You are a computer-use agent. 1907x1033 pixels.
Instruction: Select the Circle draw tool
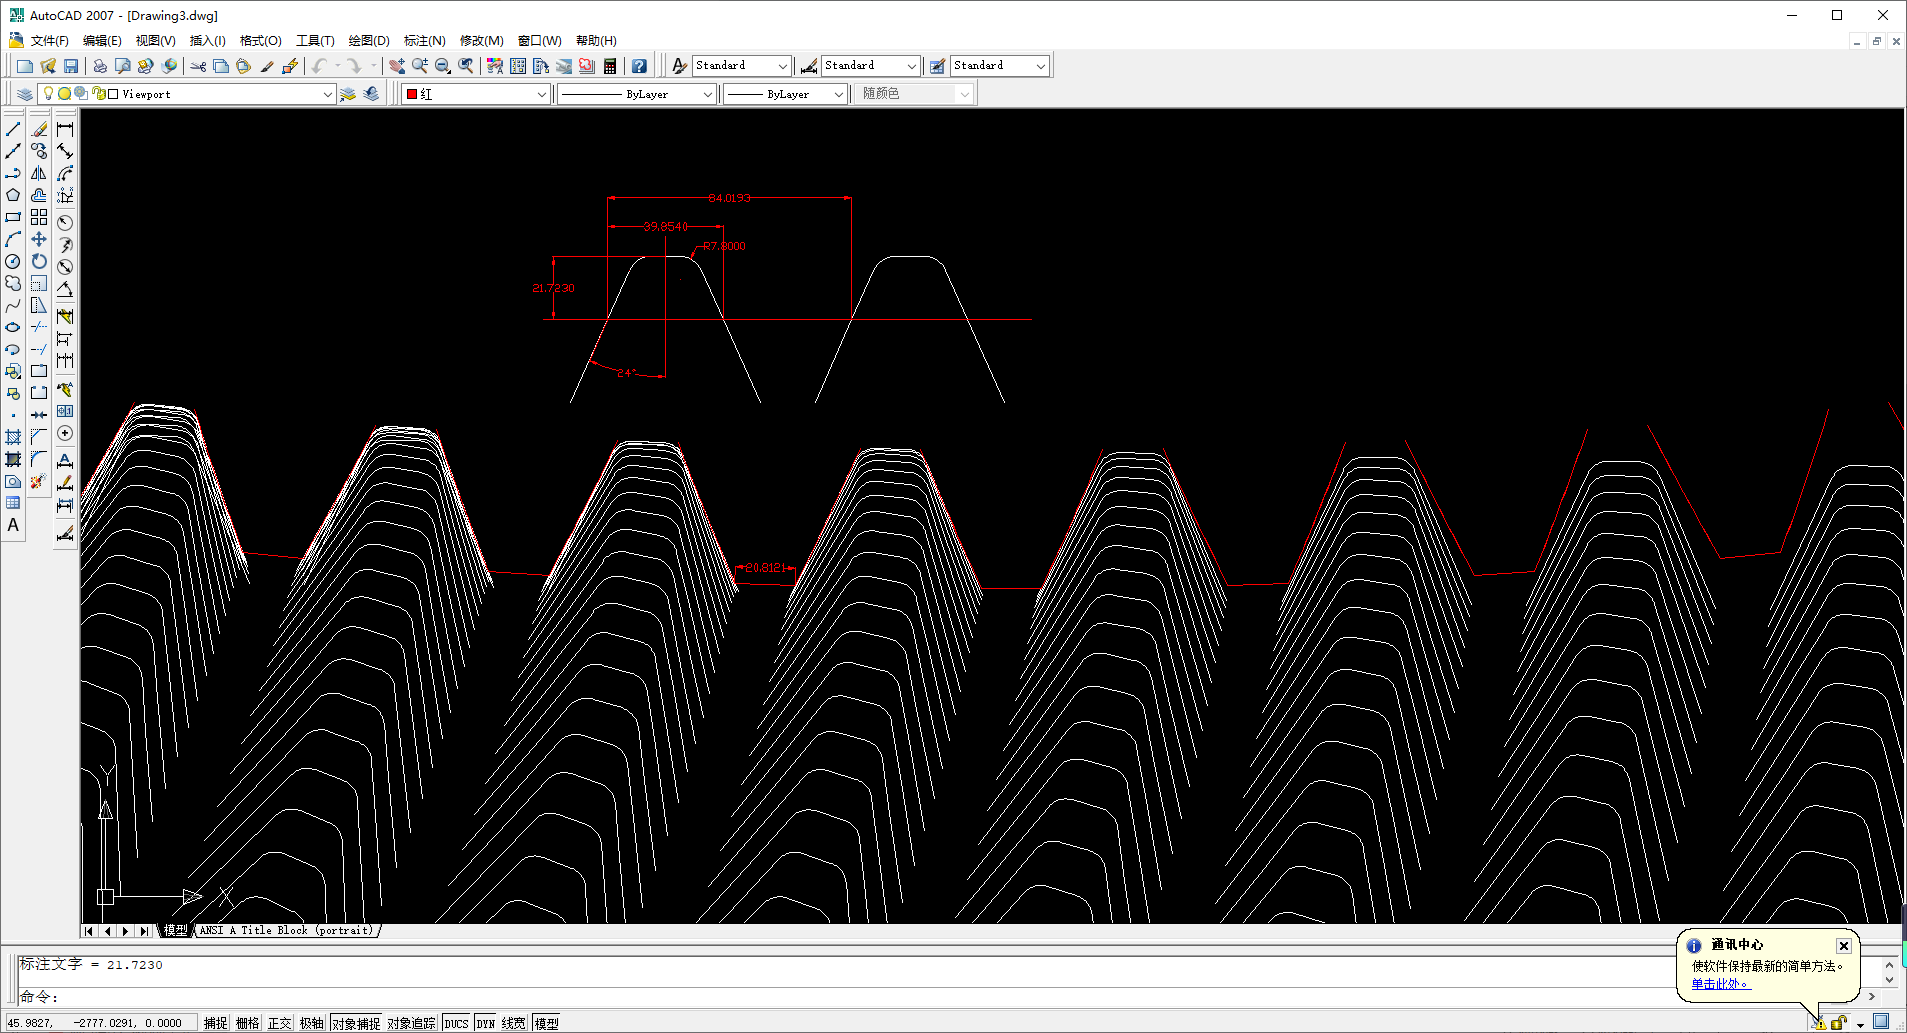13,261
